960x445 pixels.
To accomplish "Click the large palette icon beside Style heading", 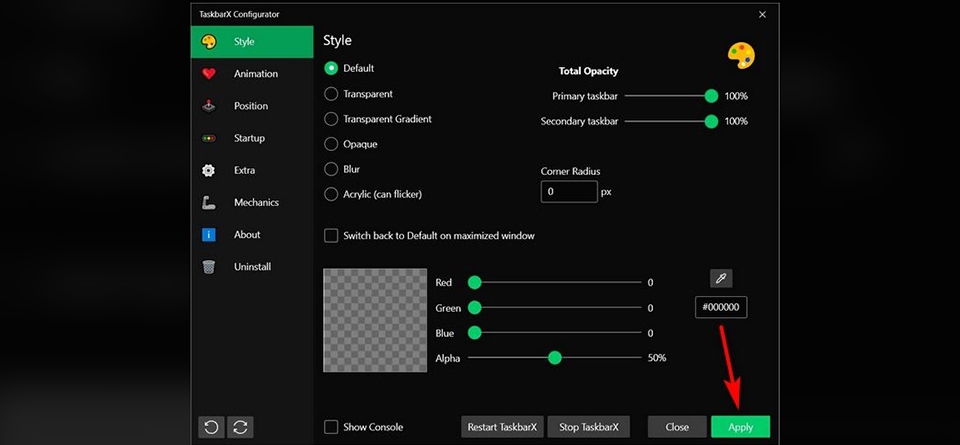I will point(741,56).
